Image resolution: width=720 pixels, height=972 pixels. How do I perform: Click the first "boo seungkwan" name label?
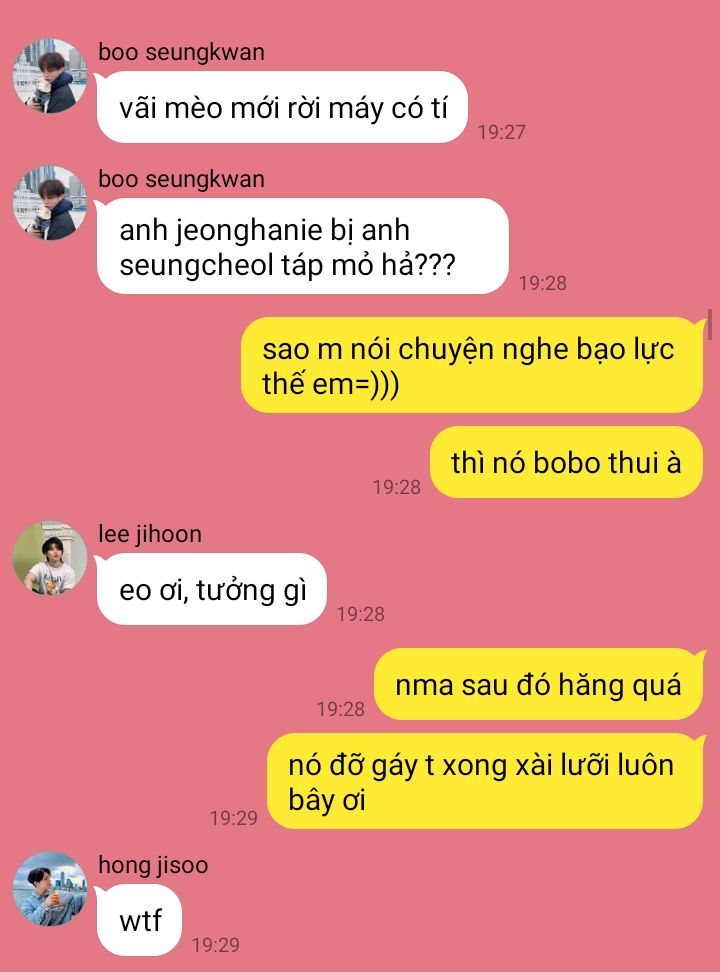tap(182, 52)
